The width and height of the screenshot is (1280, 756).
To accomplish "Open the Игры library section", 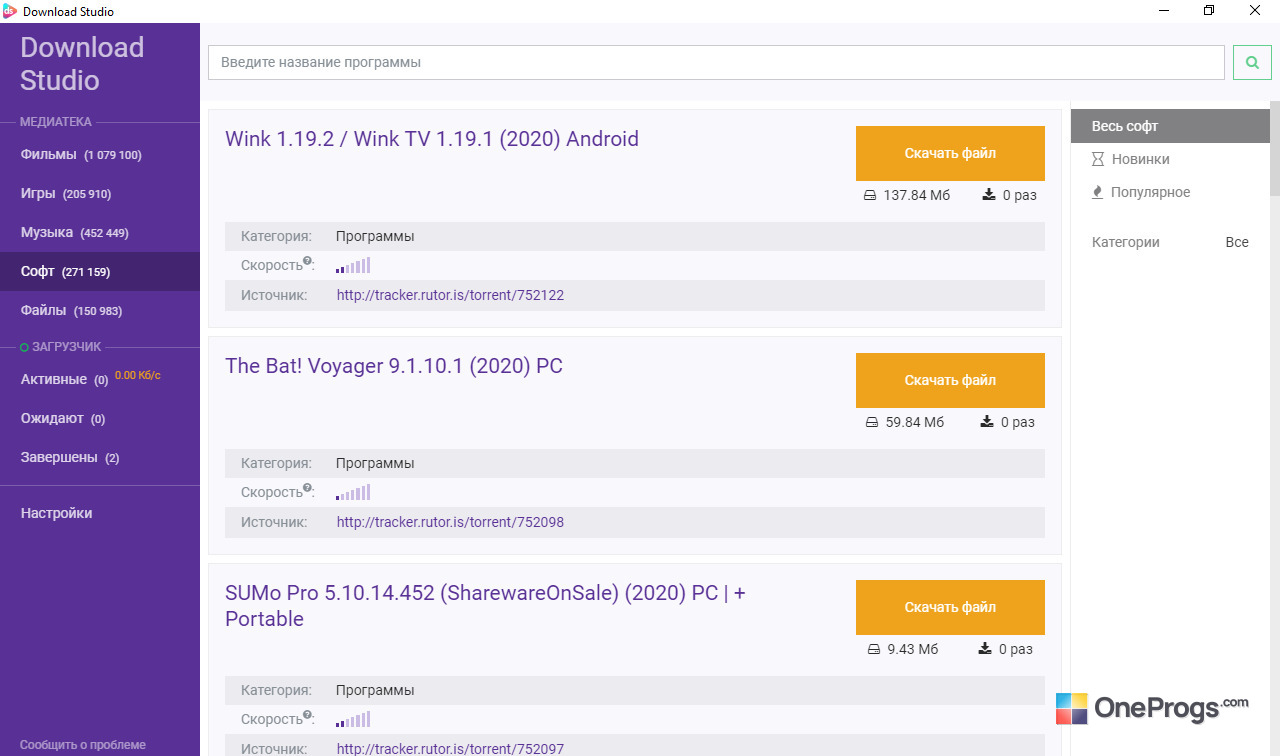I will point(100,194).
